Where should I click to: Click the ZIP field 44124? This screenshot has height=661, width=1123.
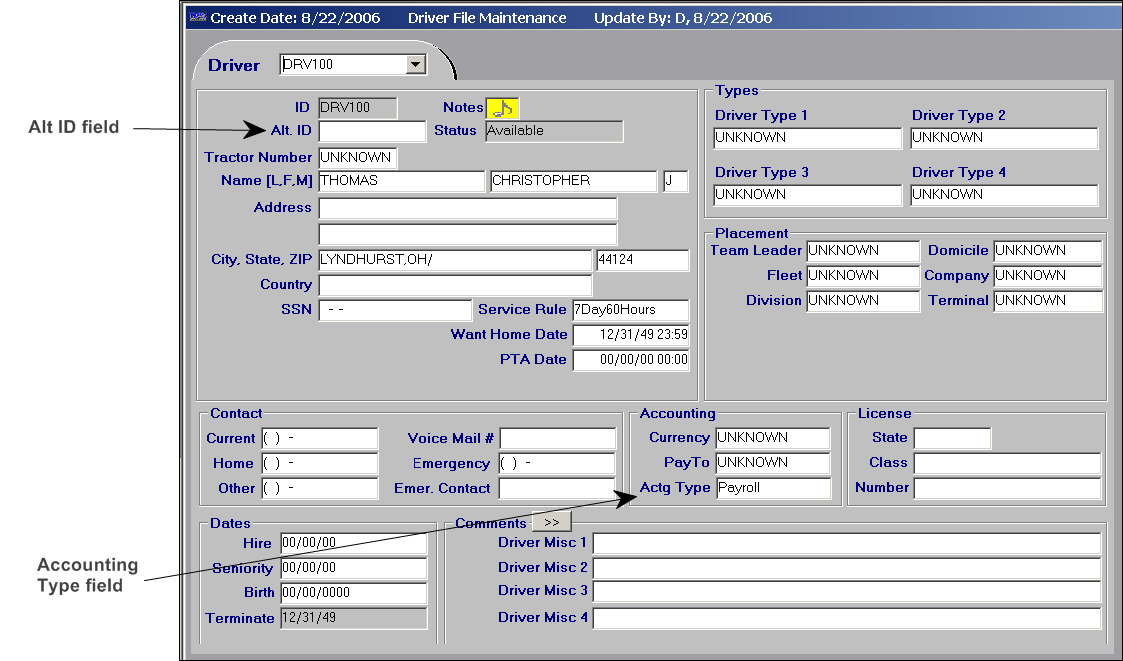642,260
